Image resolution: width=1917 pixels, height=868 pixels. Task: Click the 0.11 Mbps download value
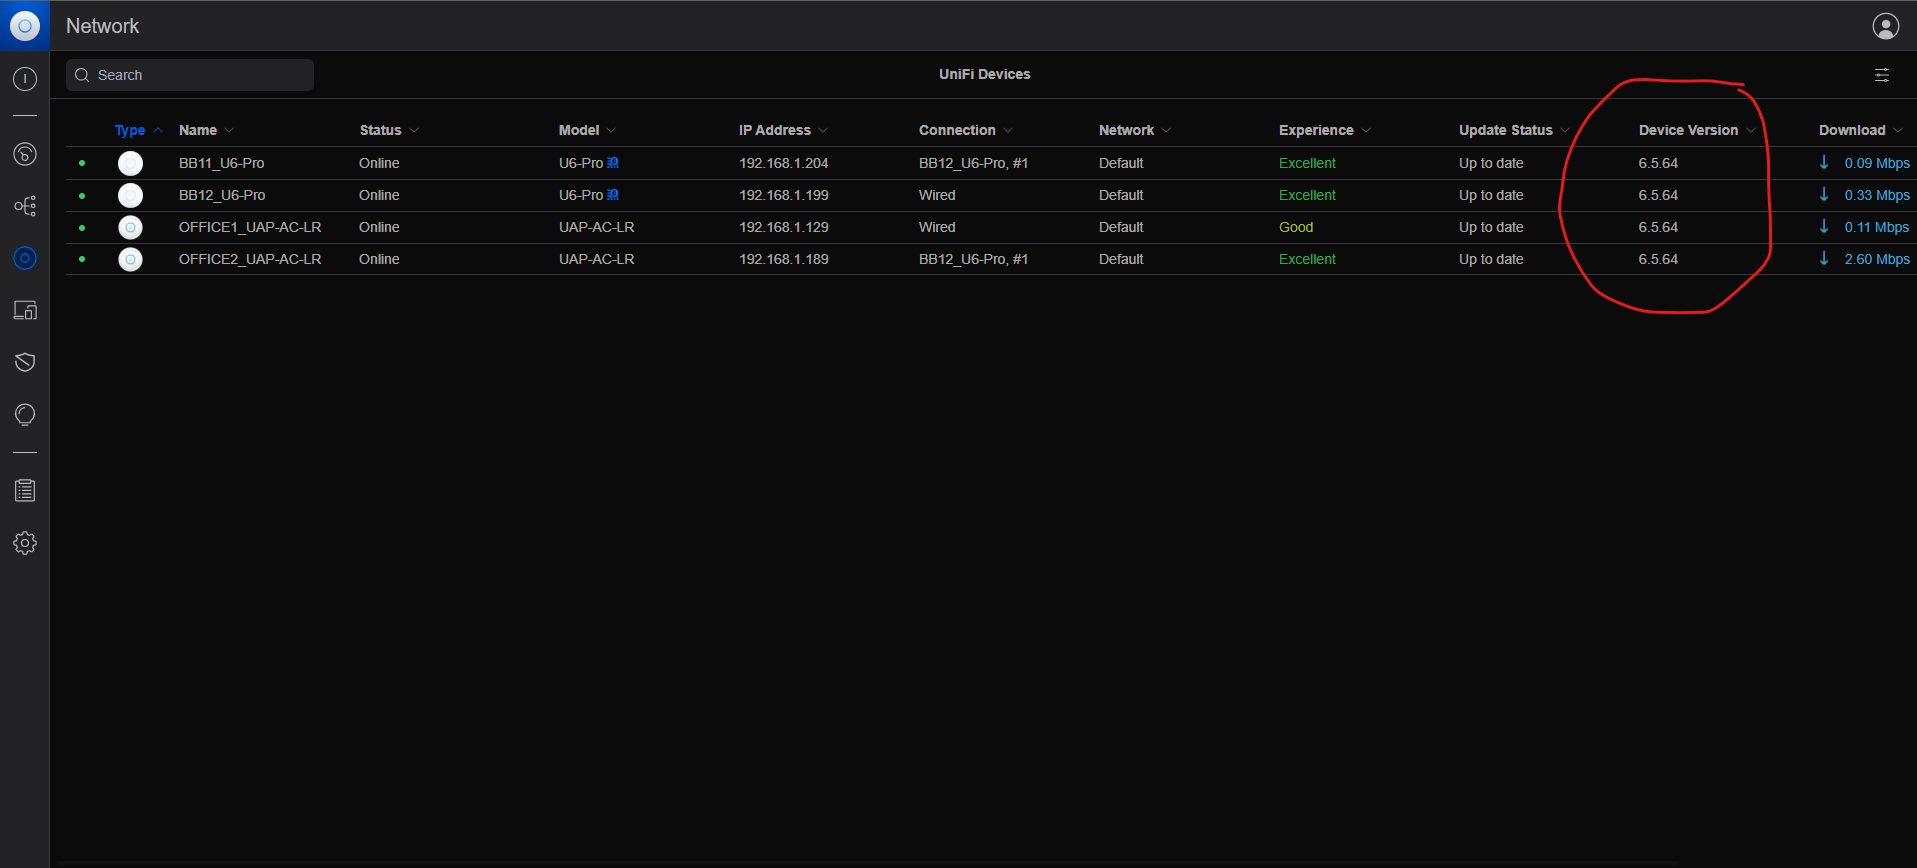pos(1876,227)
